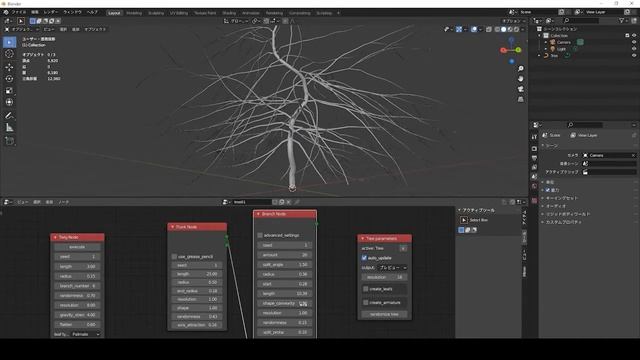Enable use_grease_pencil checkbox in Trunk Node
The width and height of the screenshot is (640, 360).
[174, 257]
